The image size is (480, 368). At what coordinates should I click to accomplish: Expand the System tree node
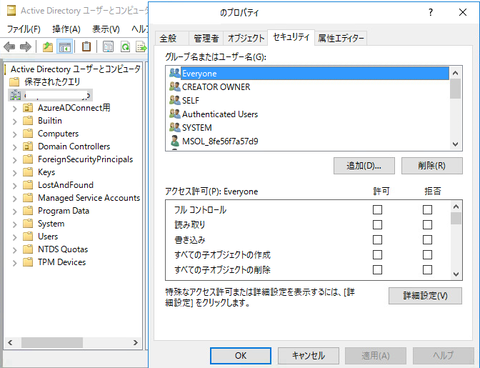(x=14, y=225)
